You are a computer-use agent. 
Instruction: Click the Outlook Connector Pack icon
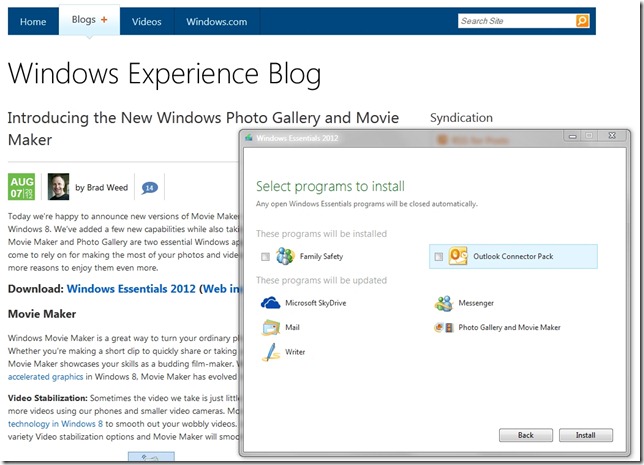click(x=459, y=257)
